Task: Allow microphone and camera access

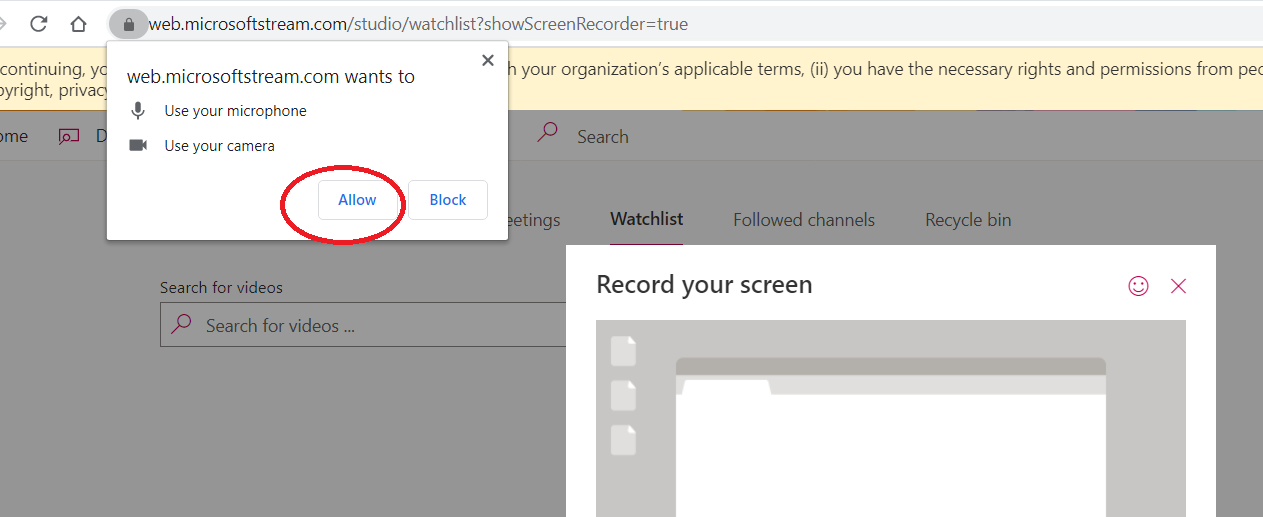Action: (x=357, y=200)
